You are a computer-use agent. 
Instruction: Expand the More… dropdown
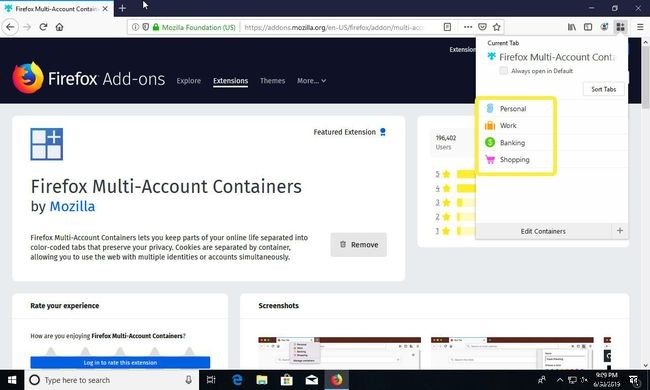(311, 81)
